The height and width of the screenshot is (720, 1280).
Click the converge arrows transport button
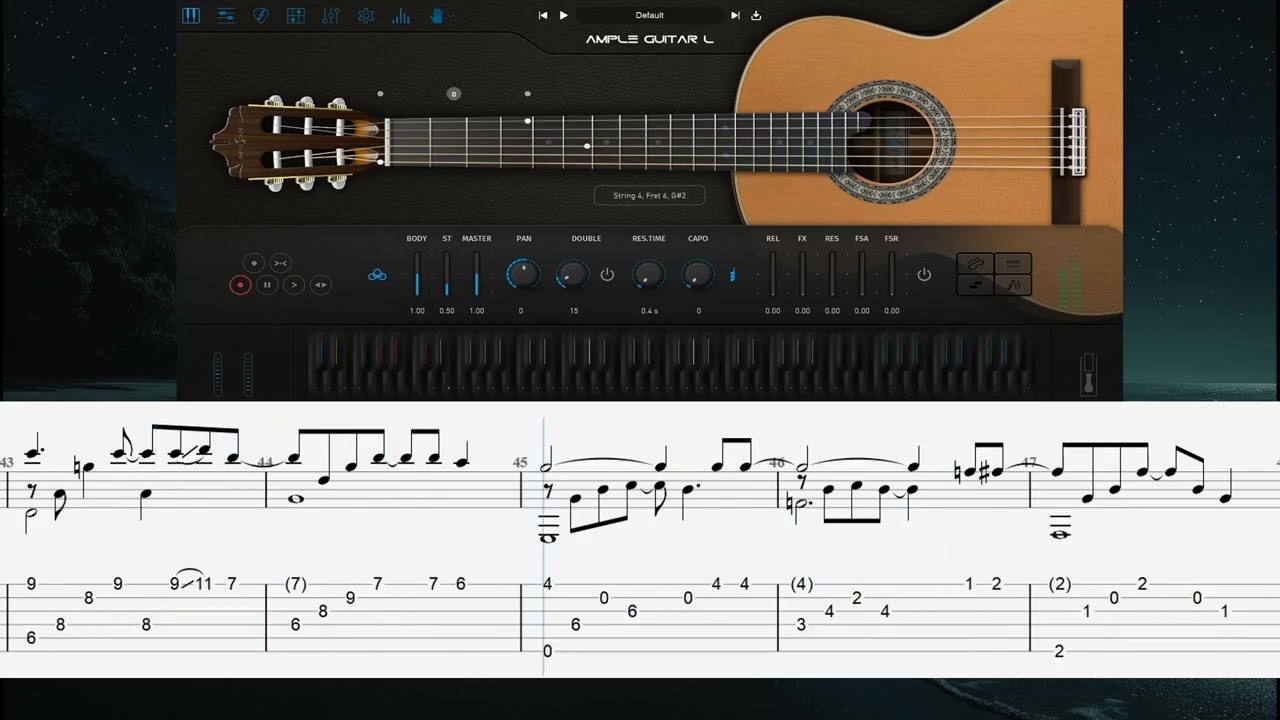tap(281, 262)
